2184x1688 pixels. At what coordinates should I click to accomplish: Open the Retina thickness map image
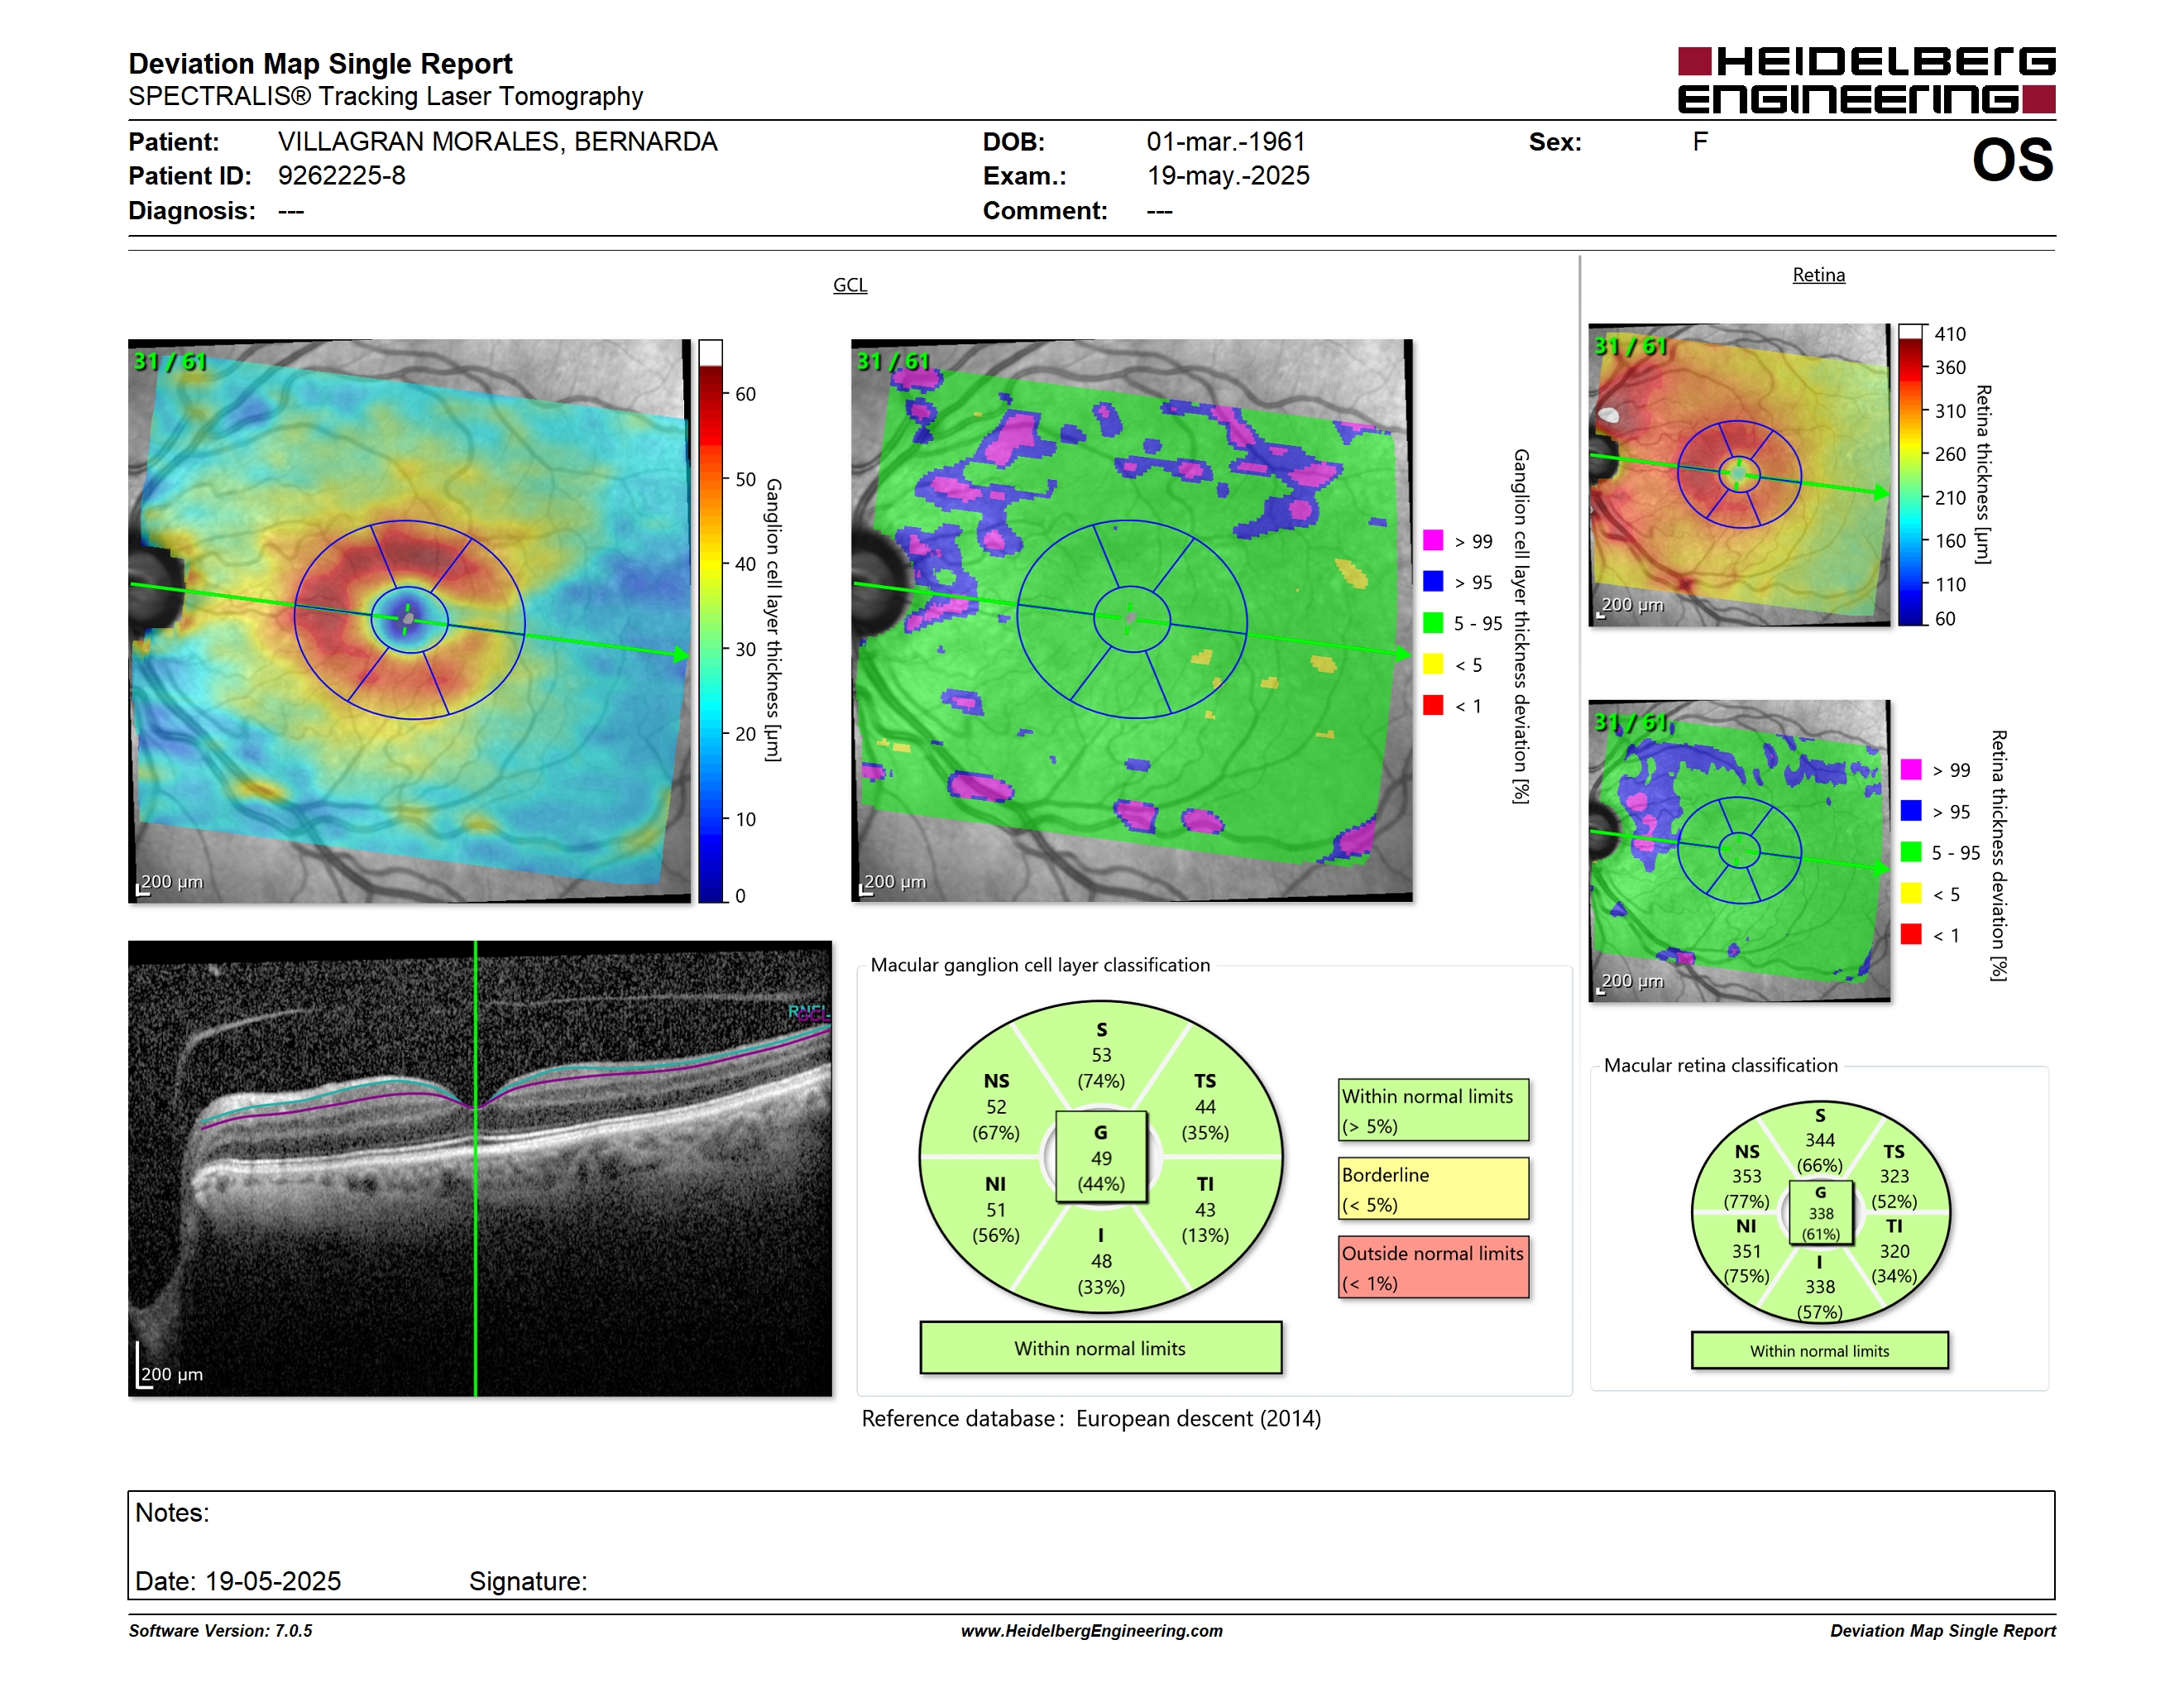pyautogui.click(x=1739, y=475)
